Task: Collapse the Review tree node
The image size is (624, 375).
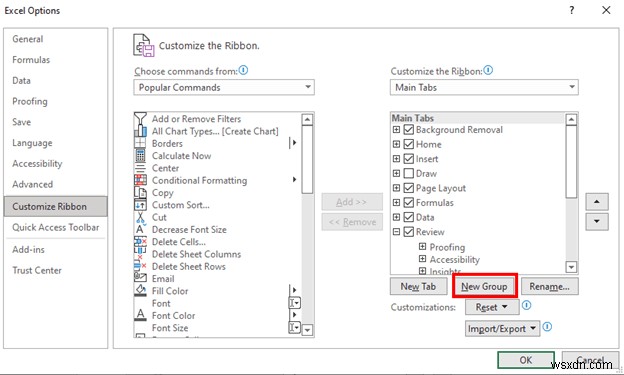Action: [x=396, y=232]
